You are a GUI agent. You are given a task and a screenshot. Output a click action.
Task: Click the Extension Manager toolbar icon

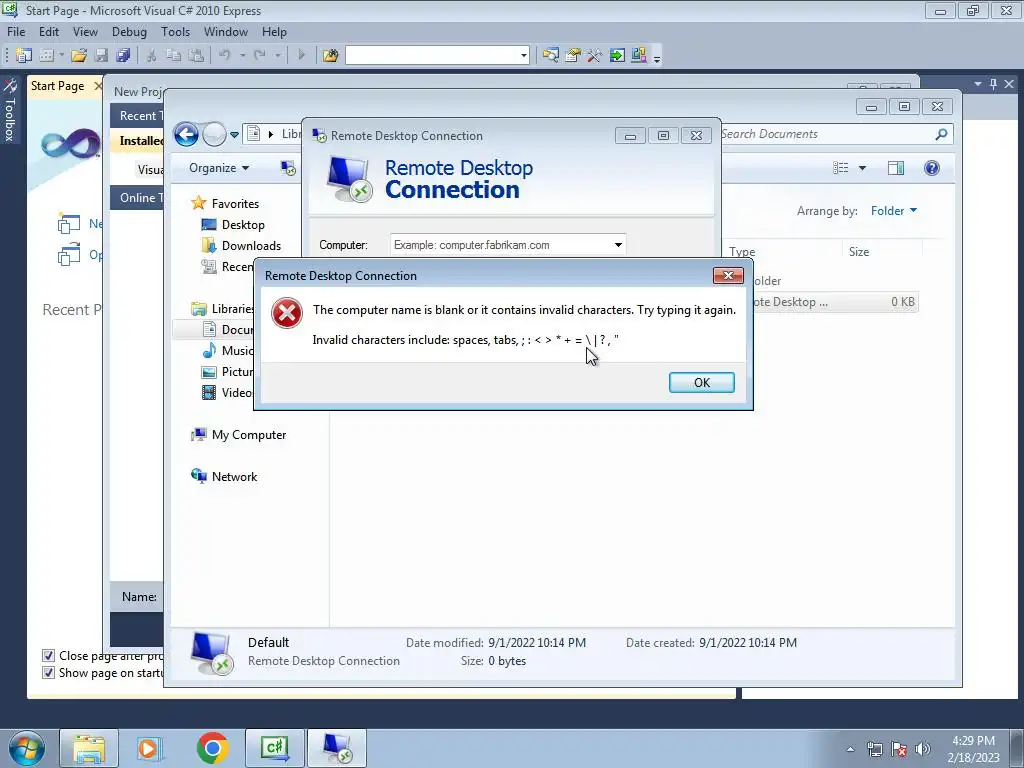click(x=639, y=56)
